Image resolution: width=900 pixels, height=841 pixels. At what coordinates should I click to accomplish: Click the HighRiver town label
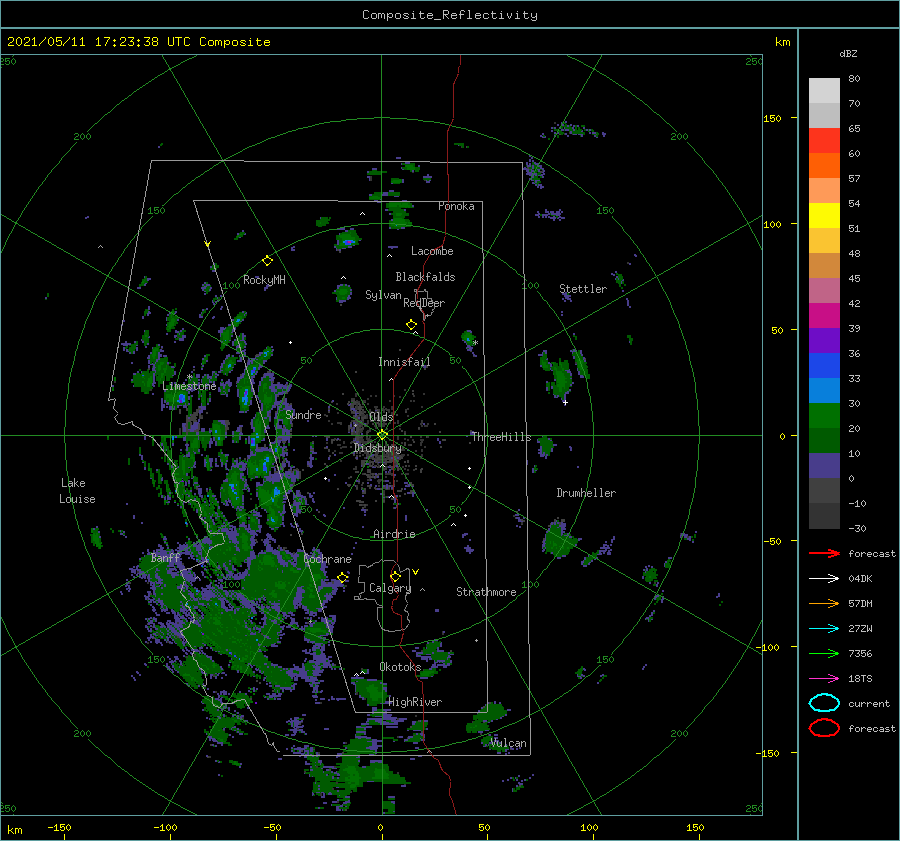[x=415, y=702]
